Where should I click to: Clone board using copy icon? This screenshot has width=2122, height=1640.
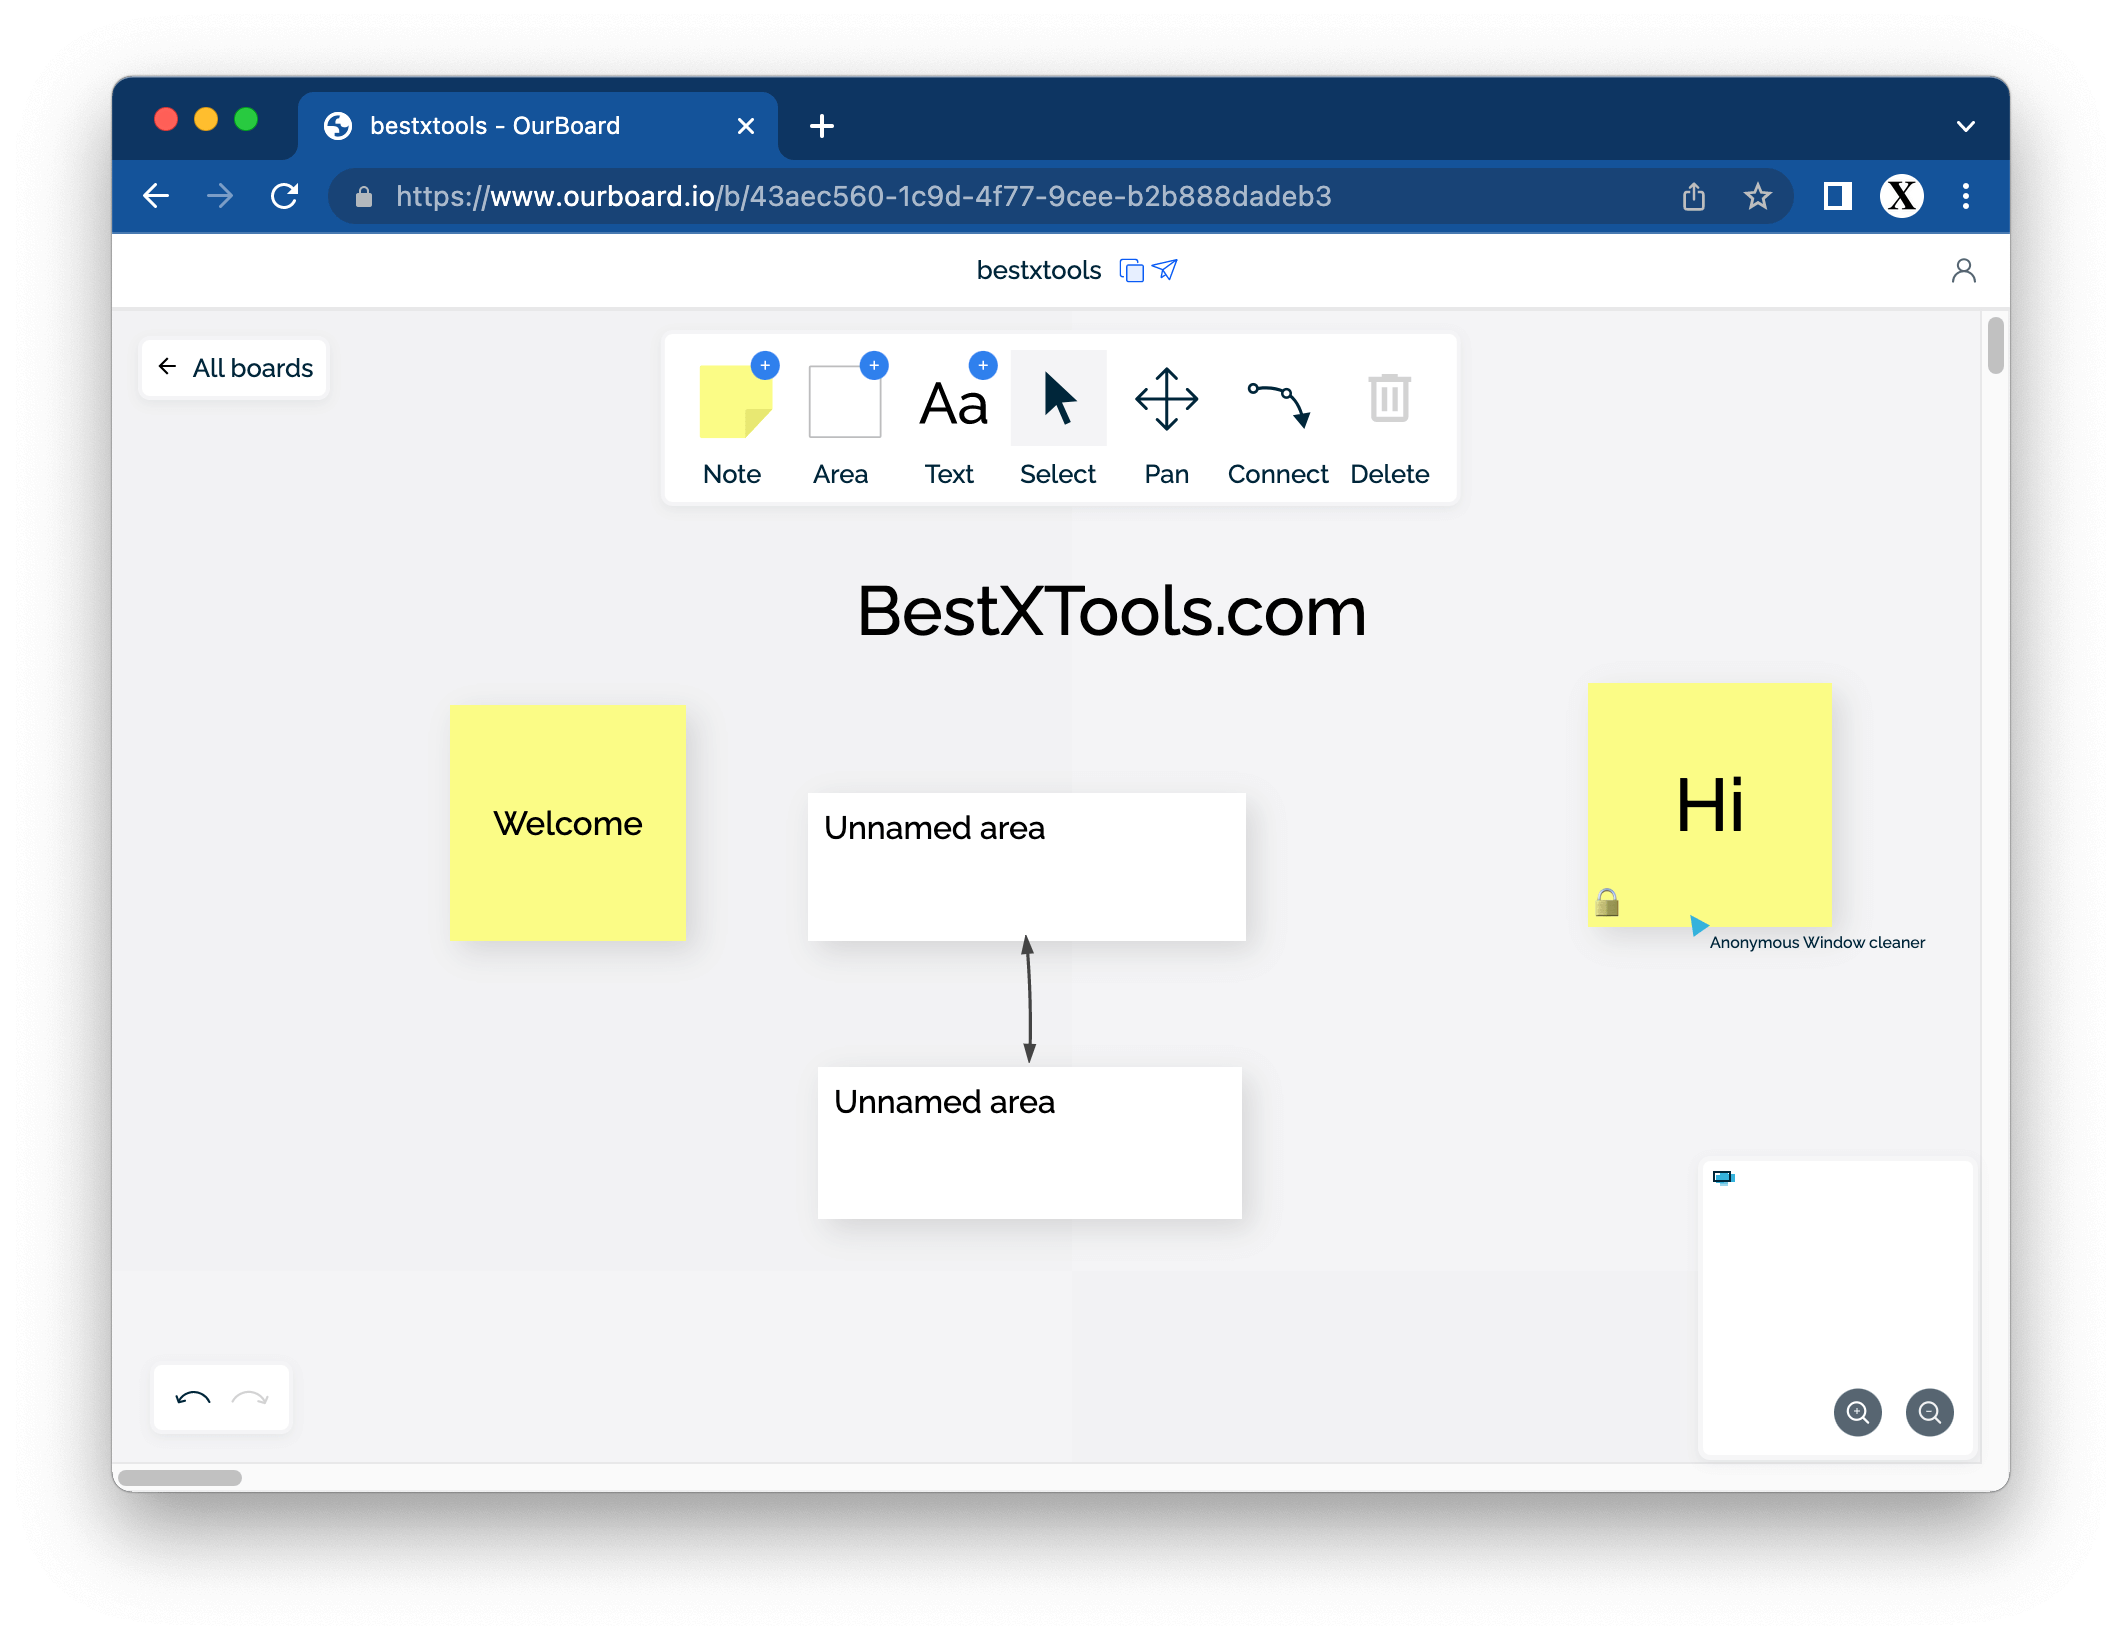pos(1131,271)
